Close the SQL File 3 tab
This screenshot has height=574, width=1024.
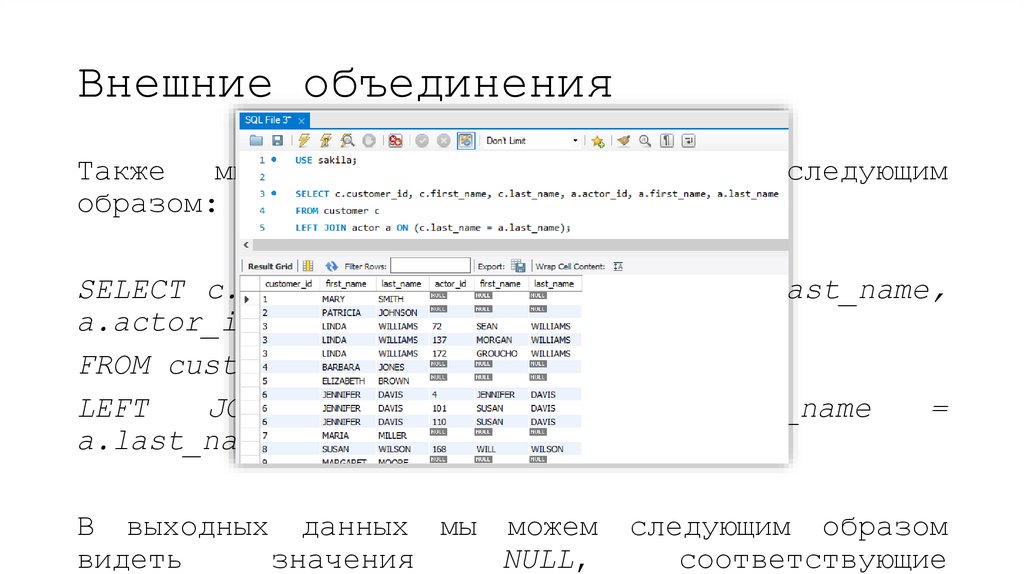click(x=301, y=121)
